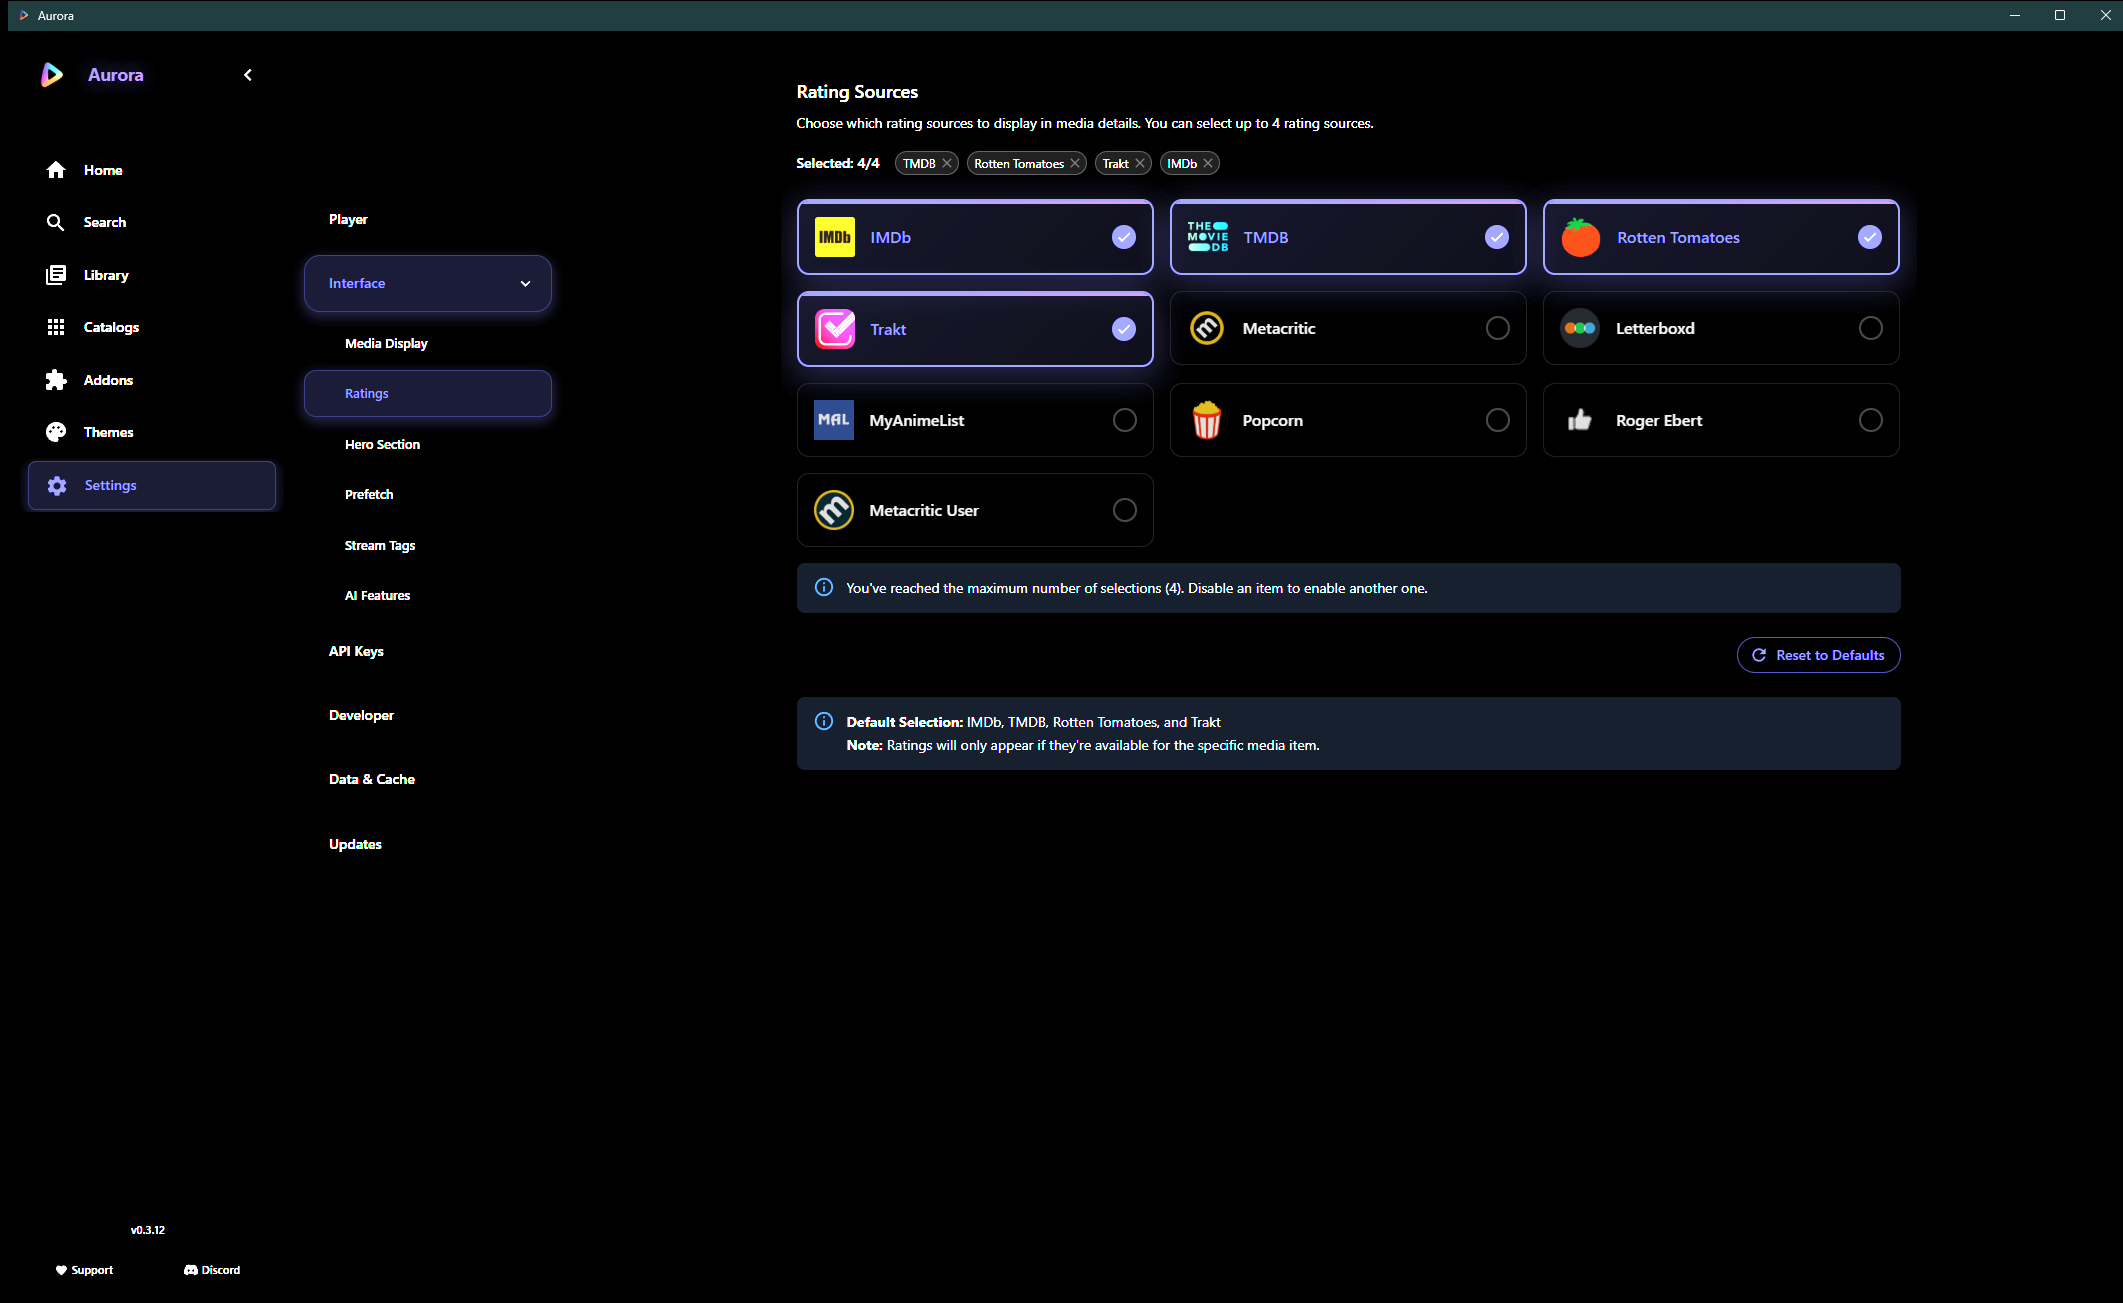Viewport: 2123px width, 1303px height.
Task: Switch to the Stream Tags section
Action: coord(380,545)
